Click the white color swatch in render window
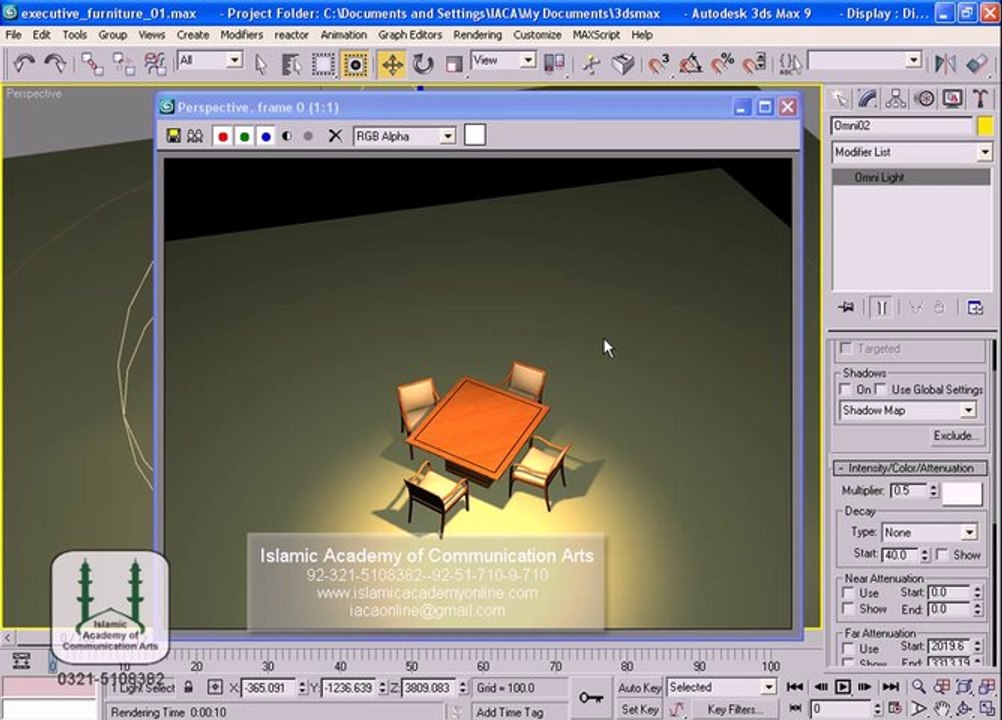The image size is (1002, 720). click(x=475, y=135)
